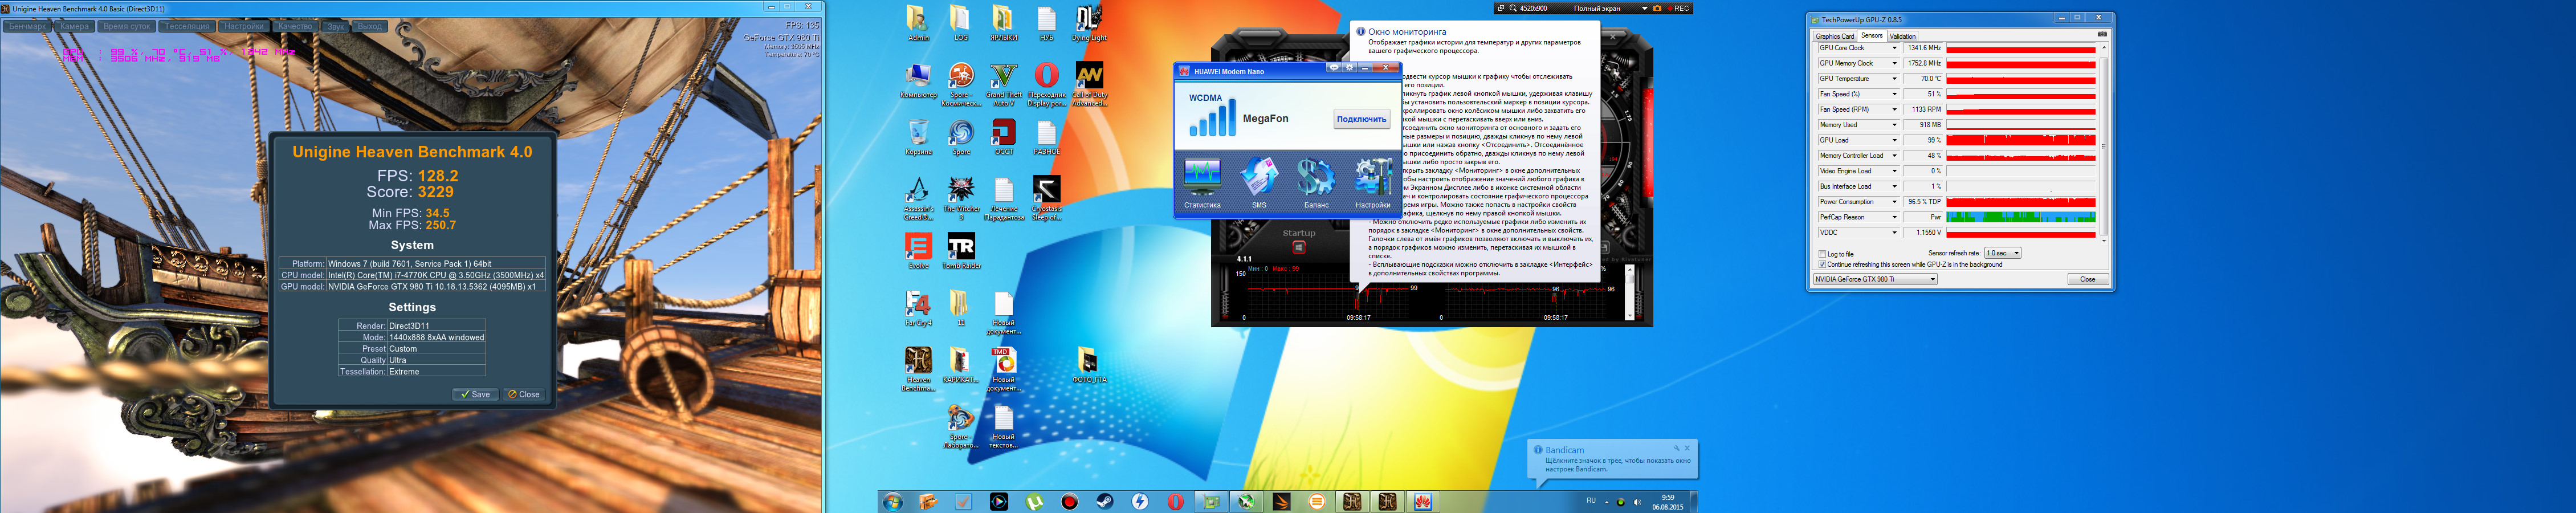Close the Heaven benchmark results dialog

tap(524, 394)
